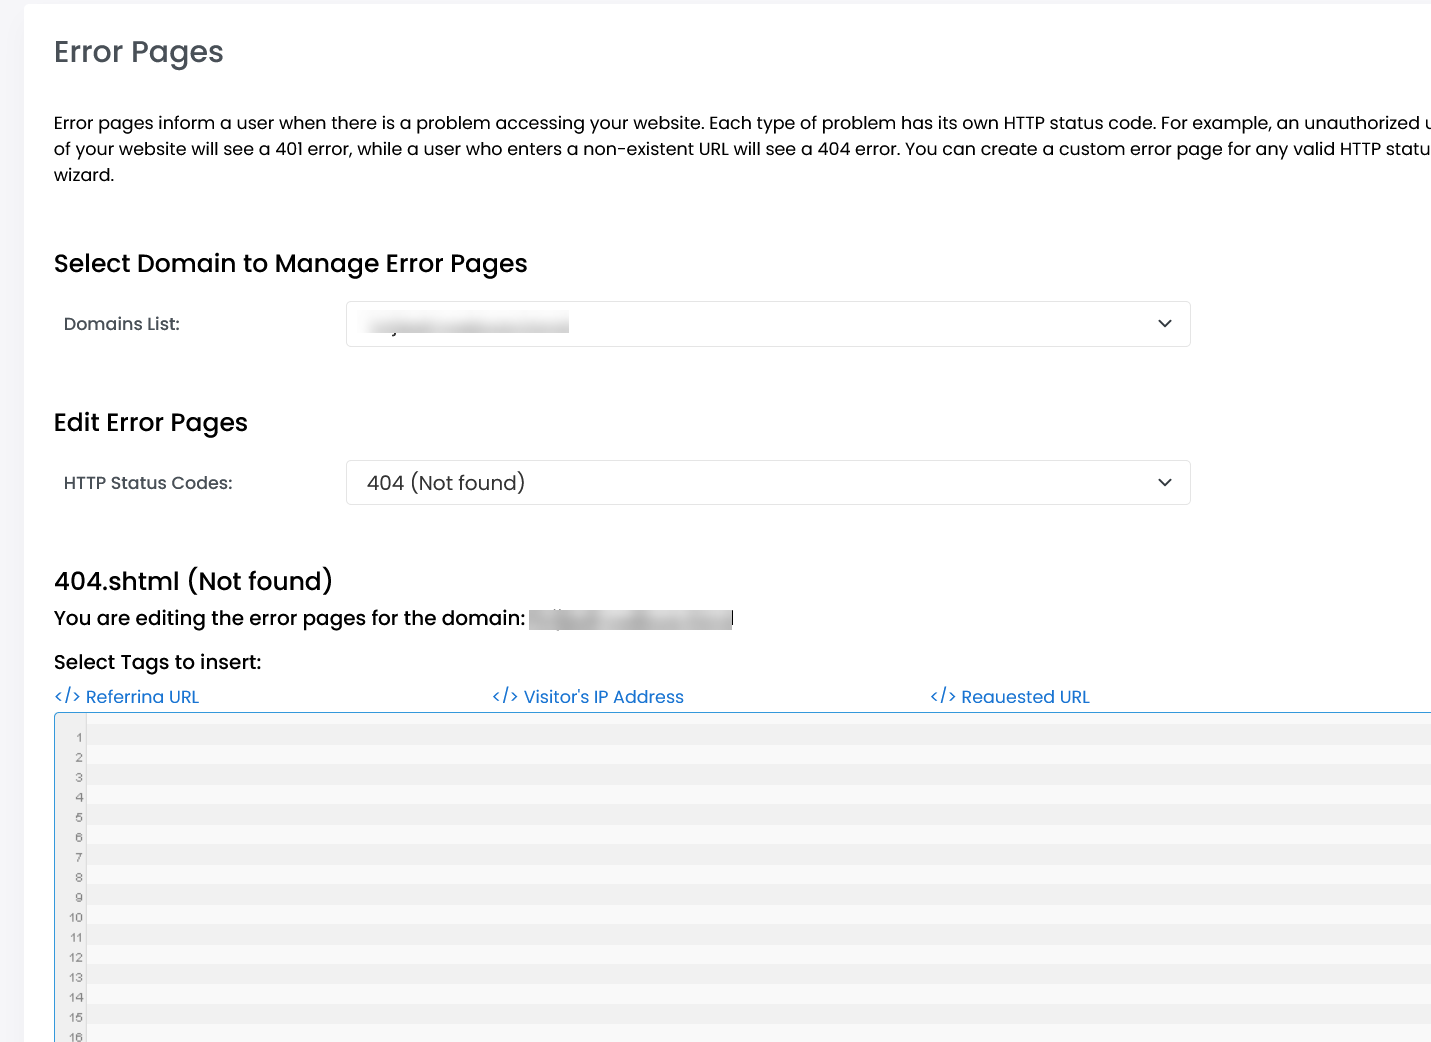Insert the Requested URL tag

[x=1025, y=697]
